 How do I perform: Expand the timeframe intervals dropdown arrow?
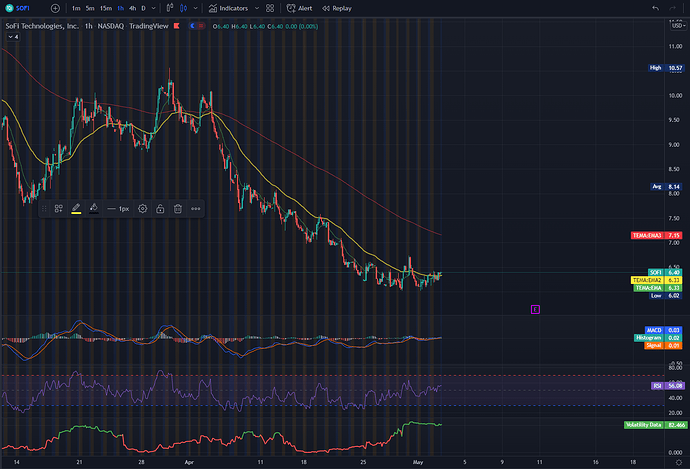[153, 8]
